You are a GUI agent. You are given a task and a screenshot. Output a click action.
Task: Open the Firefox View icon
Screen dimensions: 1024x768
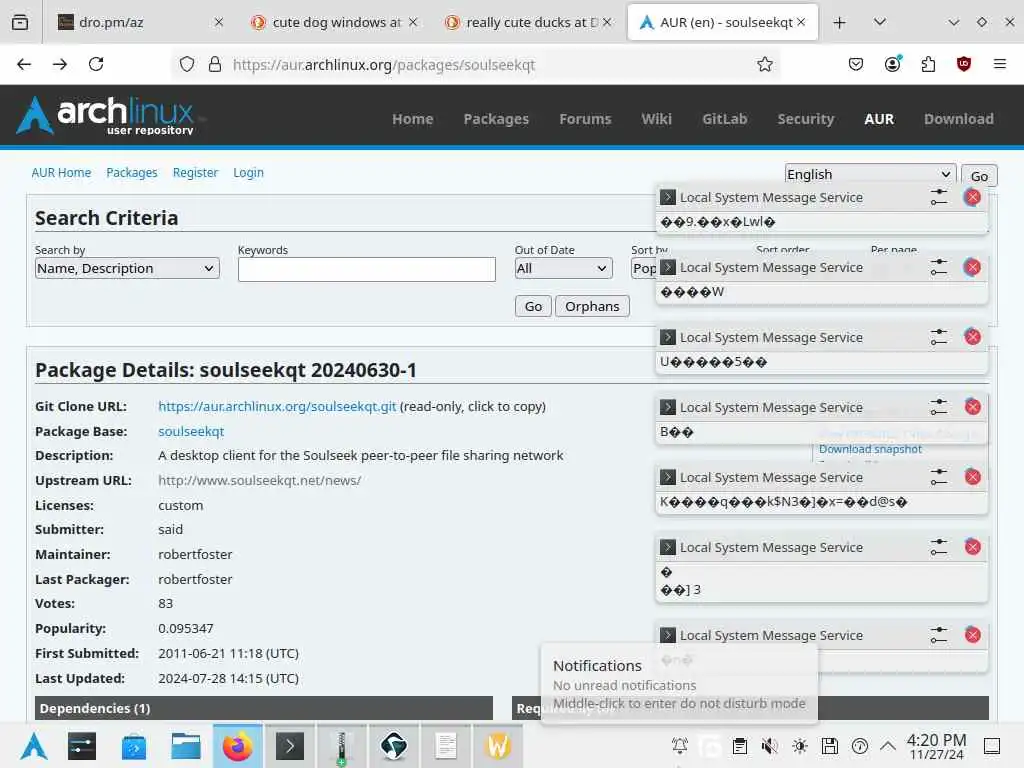[x=20, y=22]
